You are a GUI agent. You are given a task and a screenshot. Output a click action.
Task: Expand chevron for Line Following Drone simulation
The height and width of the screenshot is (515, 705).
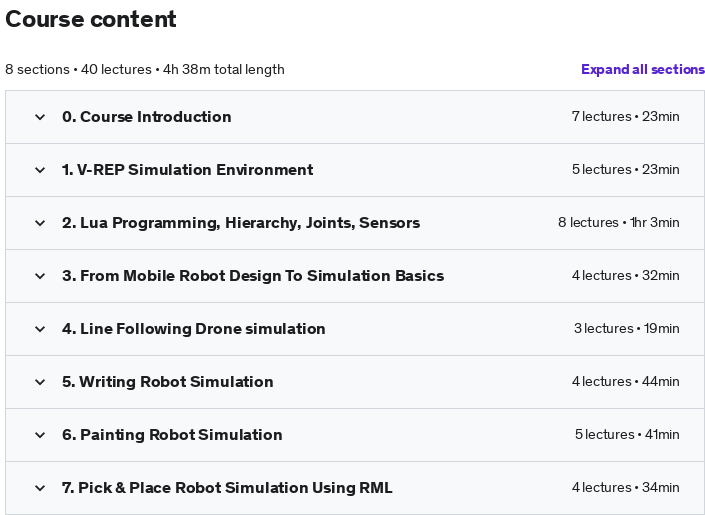tap(40, 329)
